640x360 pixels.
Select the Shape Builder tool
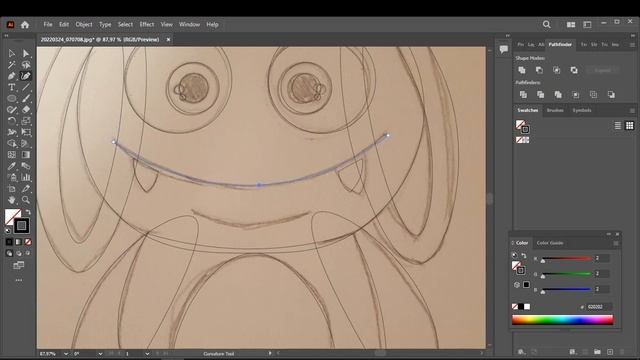(x=11, y=143)
